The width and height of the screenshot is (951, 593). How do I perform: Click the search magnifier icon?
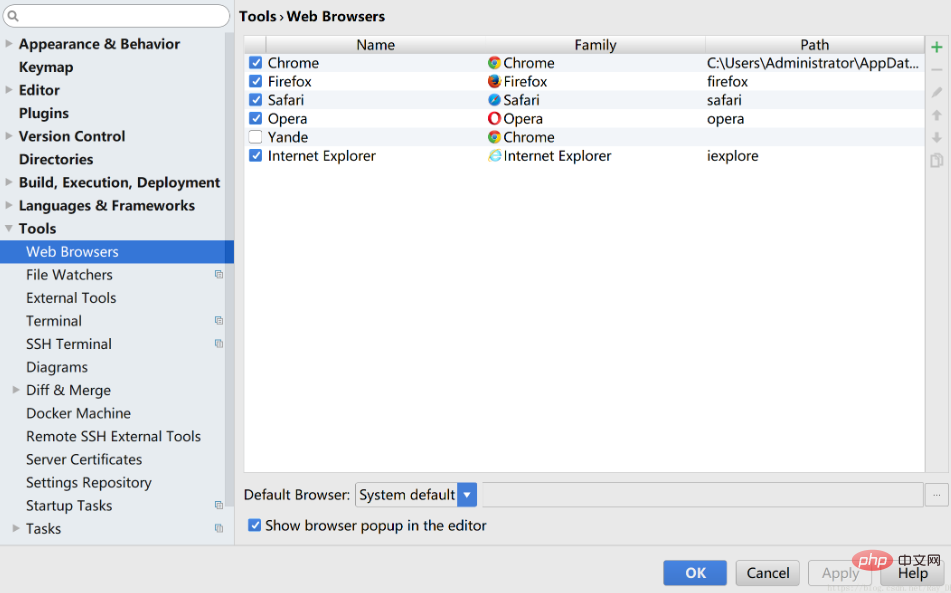click(x=13, y=16)
